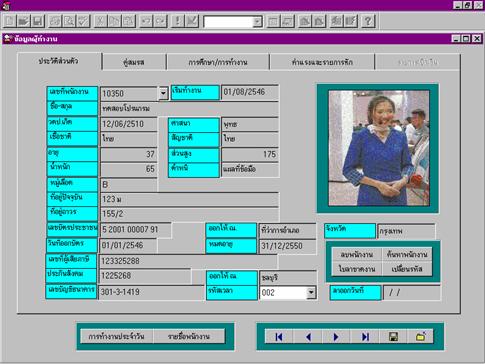The image size is (485, 364).
Task: Click the ใบลาขาดงาน button
Action: pyautogui.click(x=357, y=269)
